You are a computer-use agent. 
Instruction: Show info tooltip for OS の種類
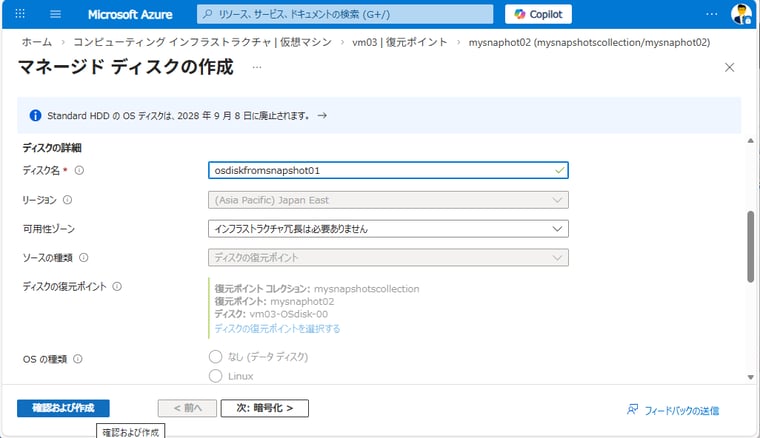[x=78, y=359]
